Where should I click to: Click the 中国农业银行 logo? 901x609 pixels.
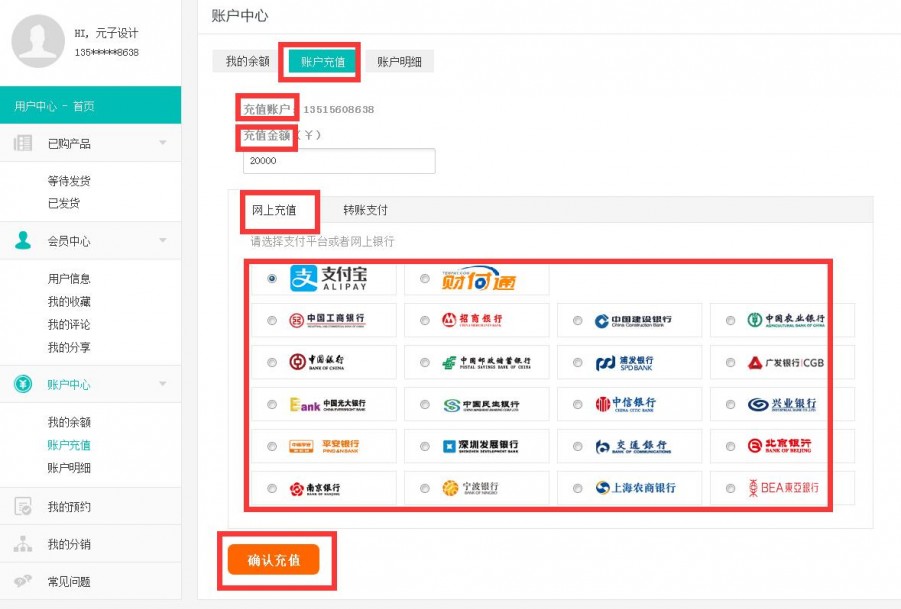[786, 320]
